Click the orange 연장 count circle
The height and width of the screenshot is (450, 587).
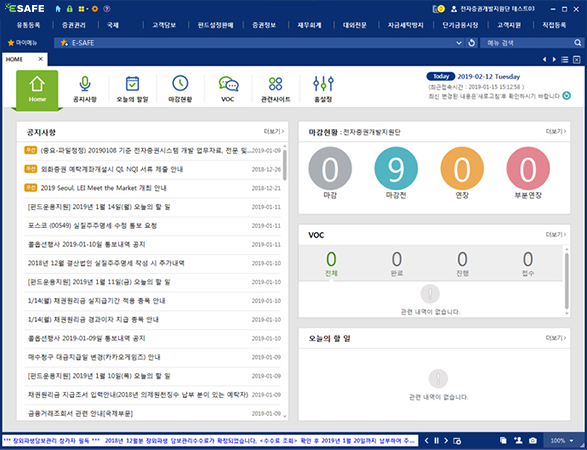tap(462, 168)
